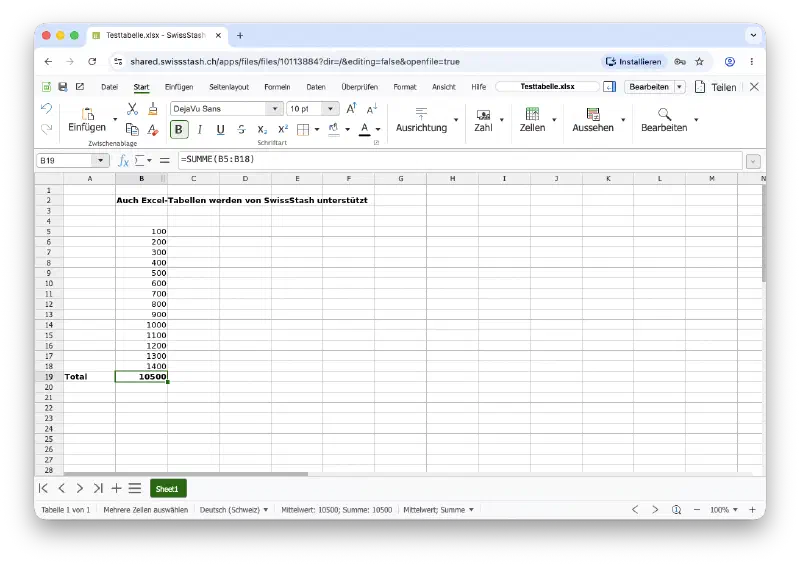The image size is (800, 565).
Task: Click the Einfügen paste icon
Action: tap(87, 119)
